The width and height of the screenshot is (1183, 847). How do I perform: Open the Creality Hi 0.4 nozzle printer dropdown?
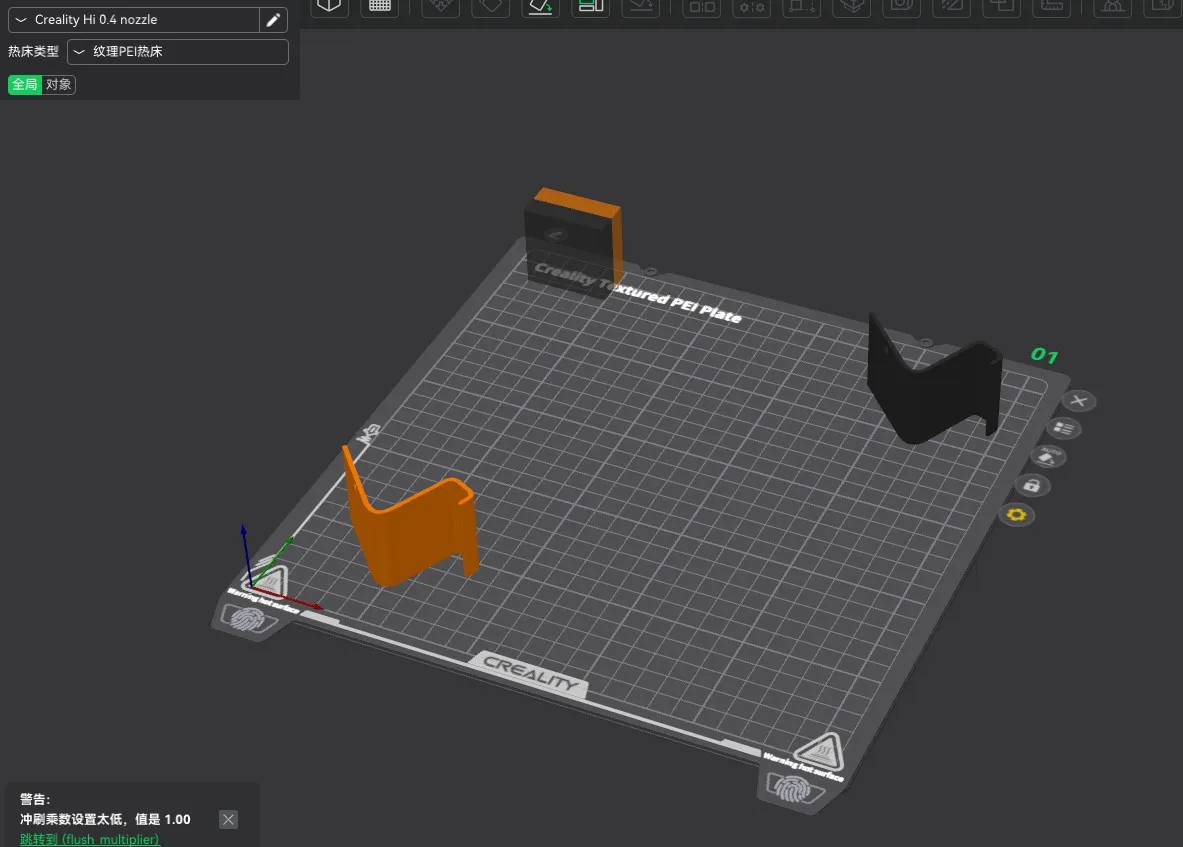(134, 20)
